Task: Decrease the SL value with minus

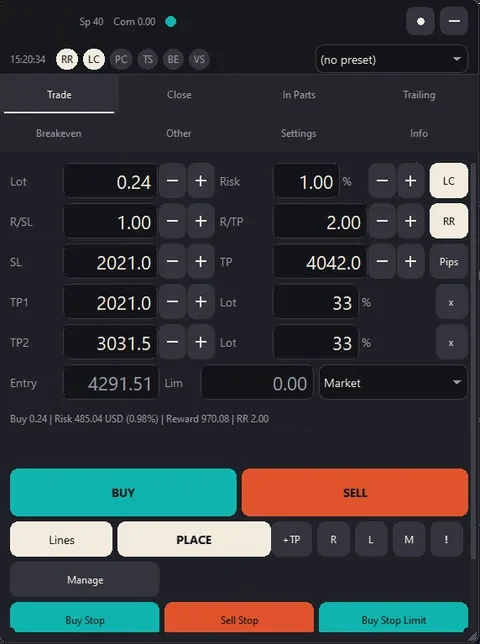Action: (x=172, y=262)
